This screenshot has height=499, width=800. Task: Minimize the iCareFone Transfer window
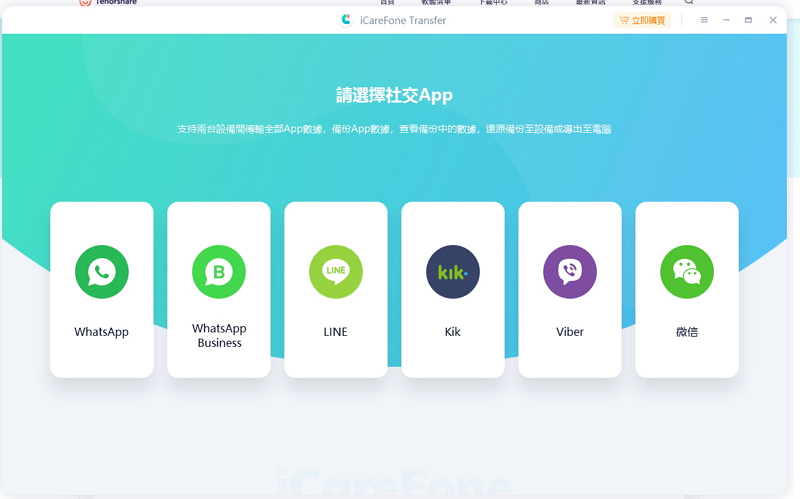pyautogui.click(x=726, y=20)
